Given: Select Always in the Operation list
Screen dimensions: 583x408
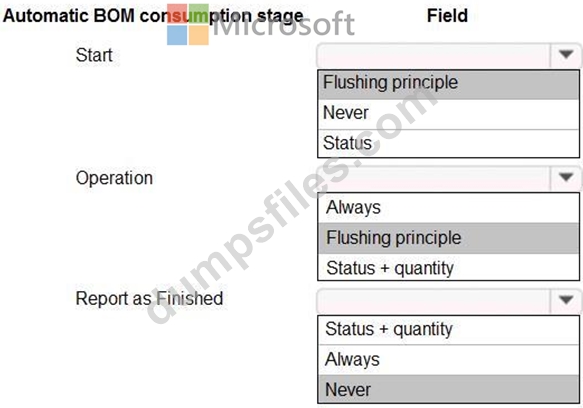Looking at the screenshot, I should (448, 208).
